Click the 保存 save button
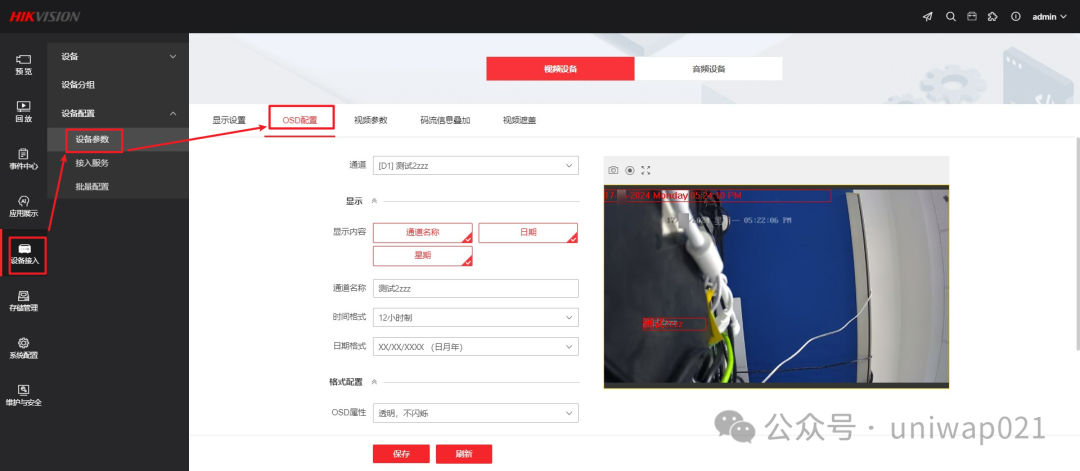Viewport: 1080px width, 471px height. (x=402, y=454)
